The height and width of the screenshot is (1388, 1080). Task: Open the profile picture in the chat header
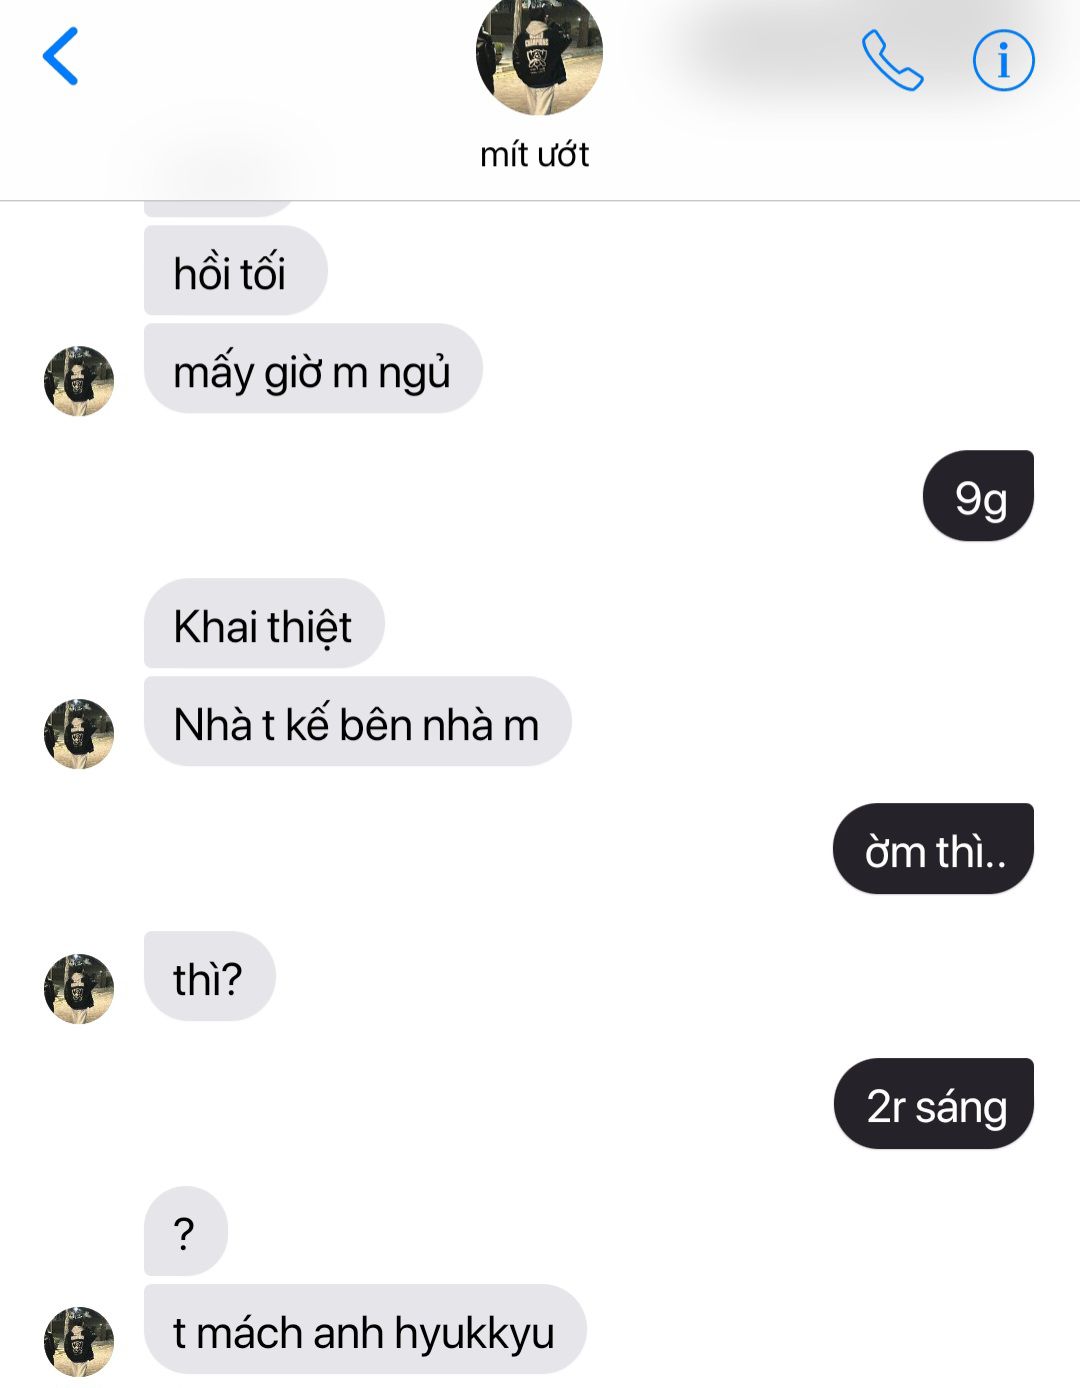point(539,55)
